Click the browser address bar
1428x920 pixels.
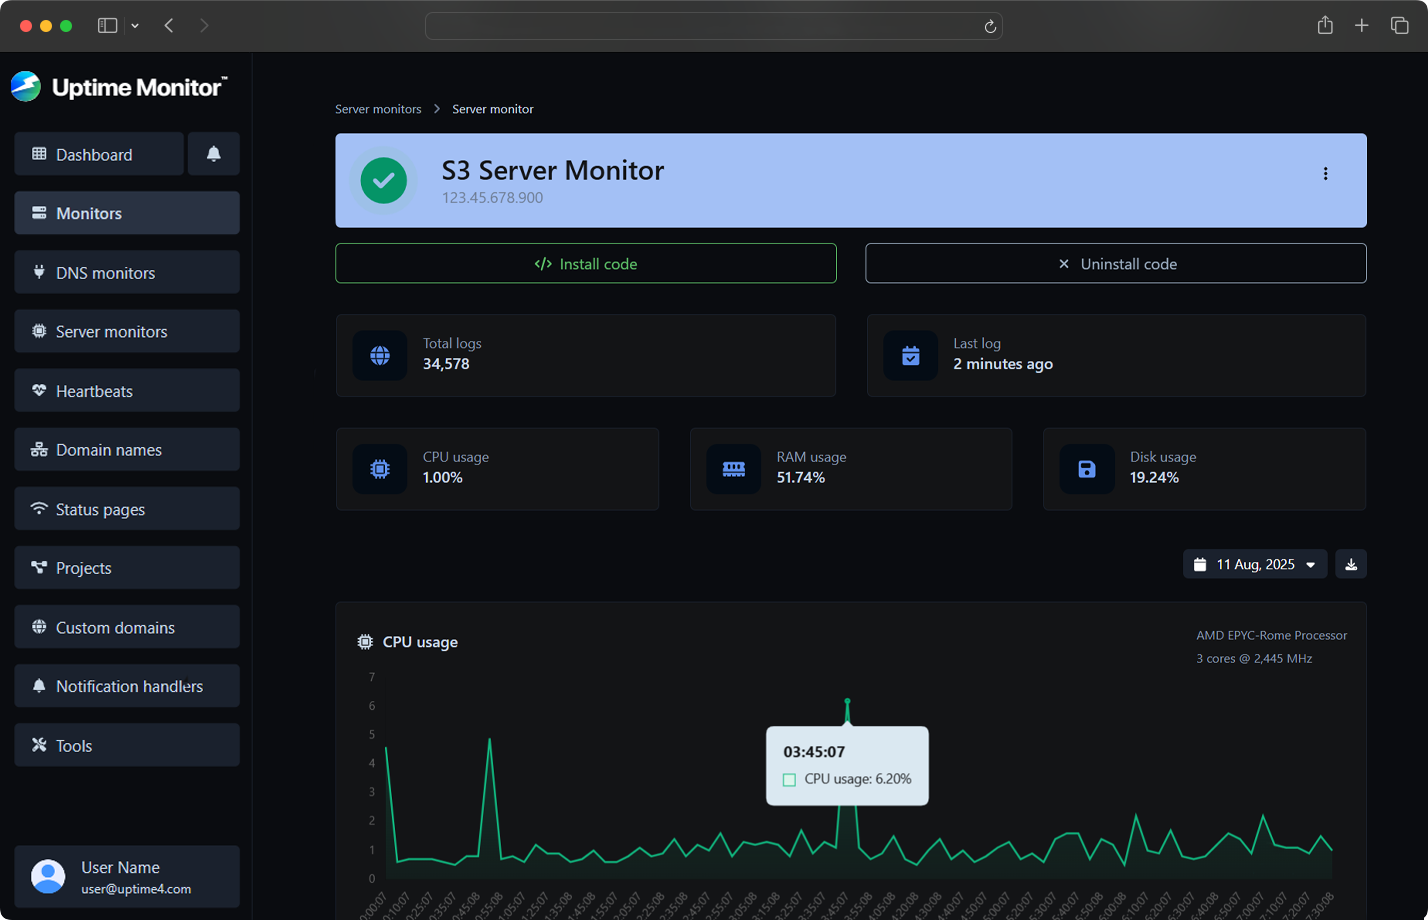[714, 26]
